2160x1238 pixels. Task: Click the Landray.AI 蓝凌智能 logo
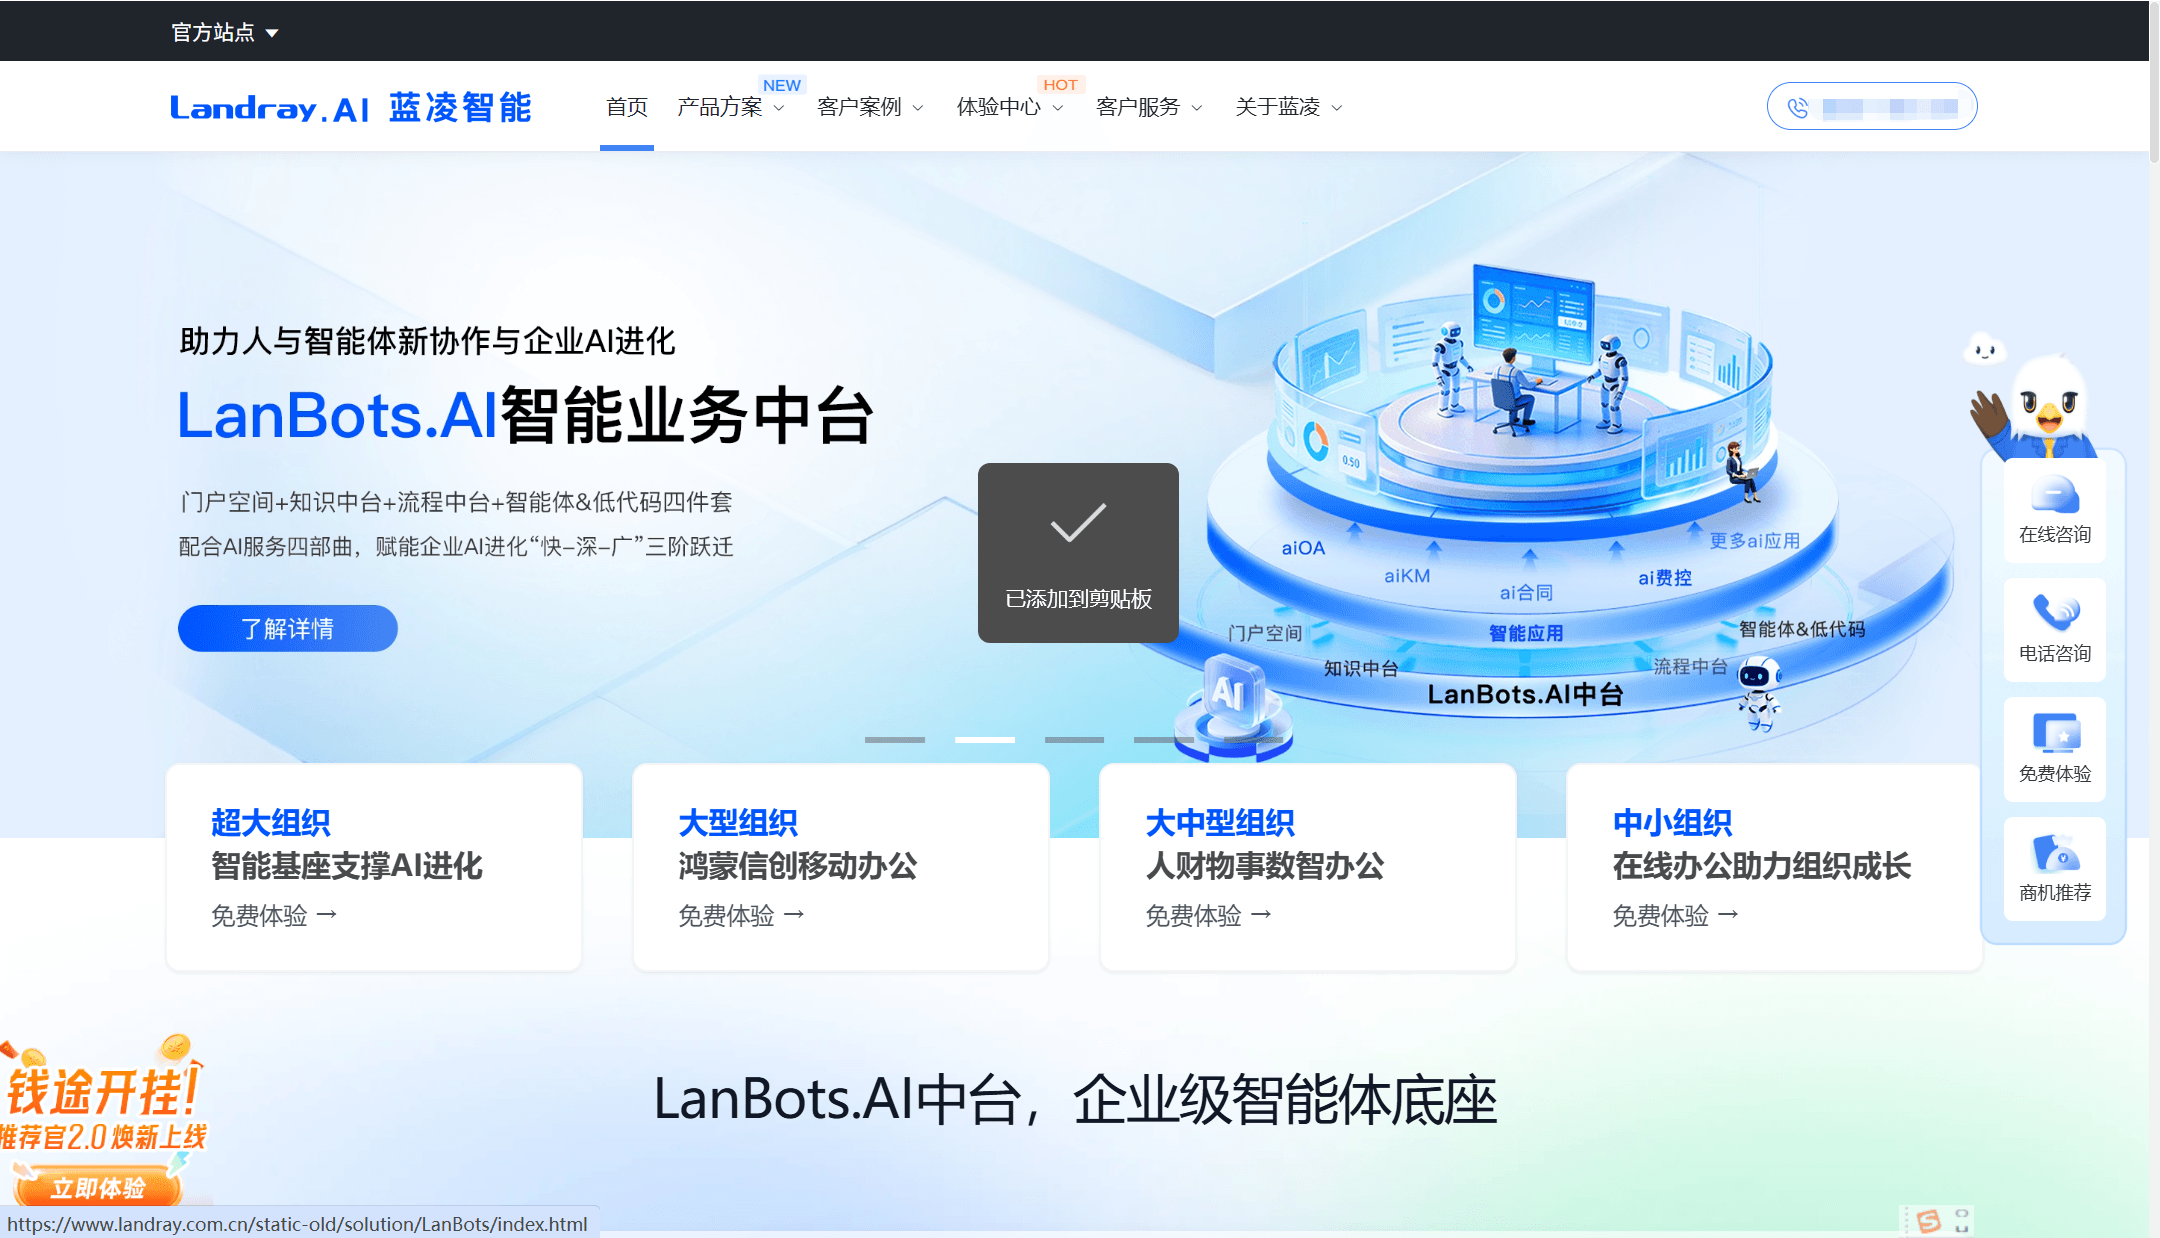[351, 107]
